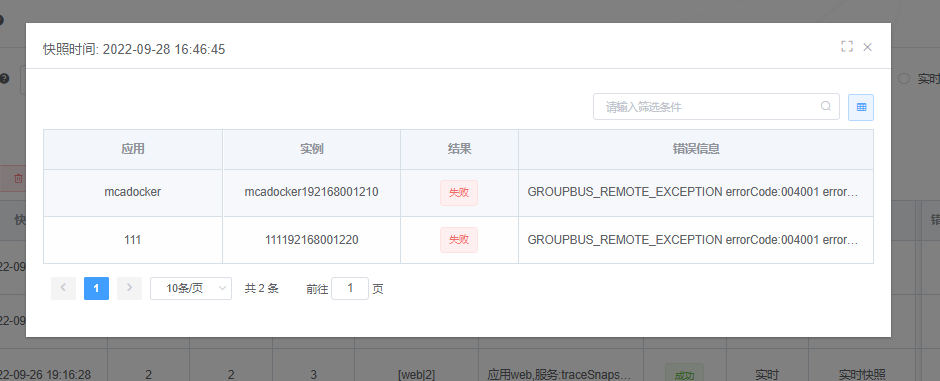Click the search magnifier in filter box

(825, 107)
